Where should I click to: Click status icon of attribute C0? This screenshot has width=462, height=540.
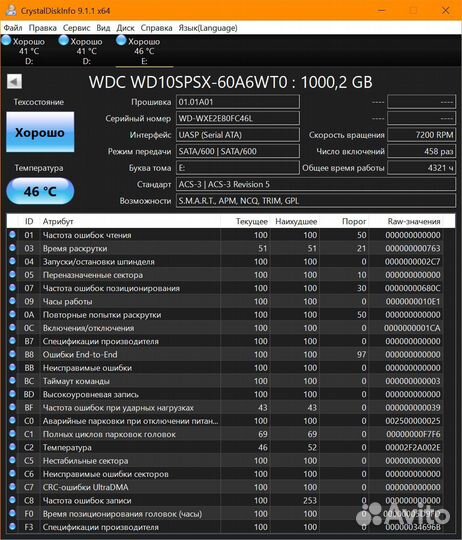[x=12, y=420]
